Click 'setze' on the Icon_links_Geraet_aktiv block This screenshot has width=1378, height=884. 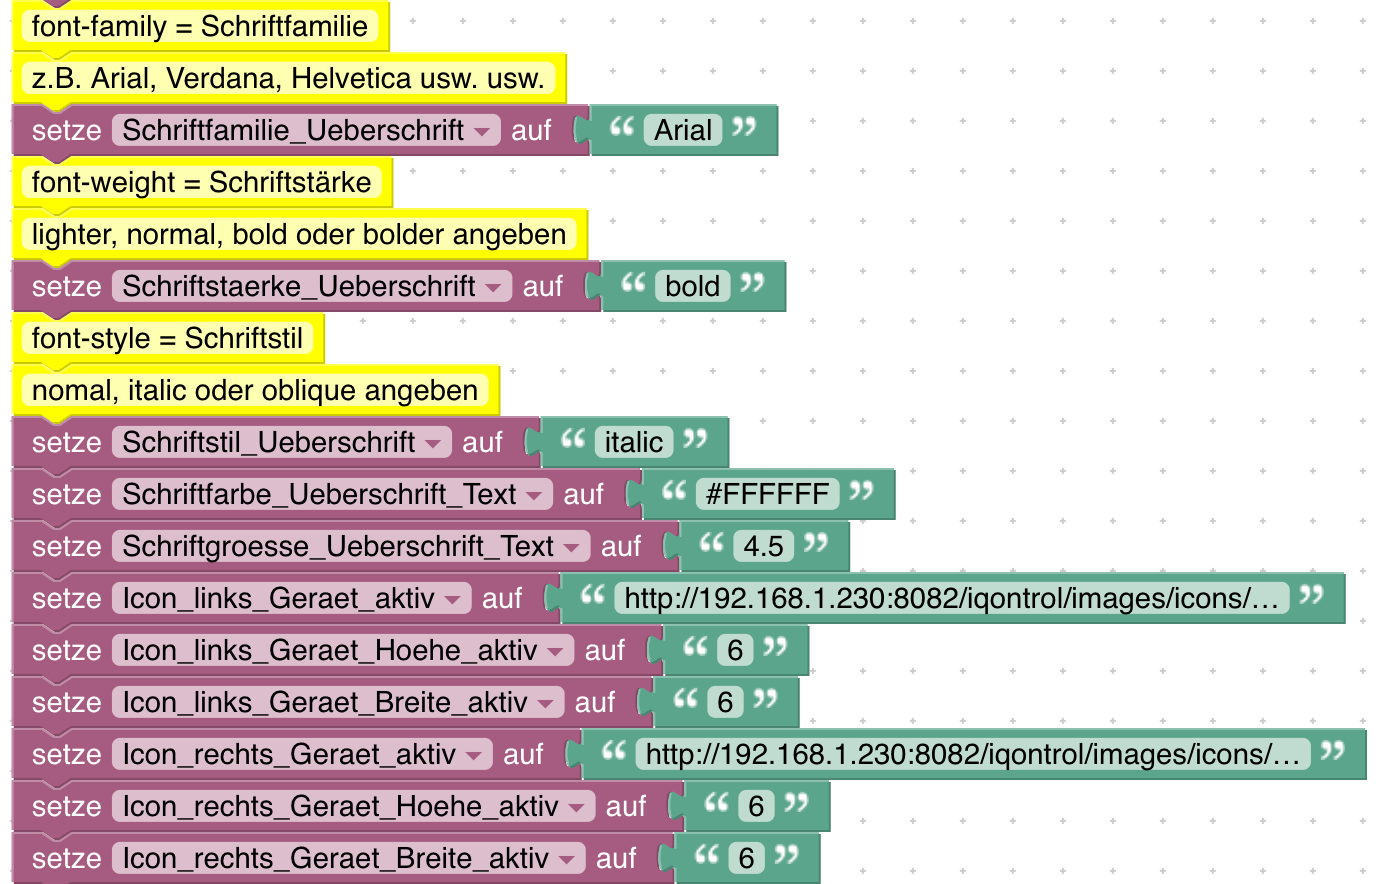coord(66,599)
